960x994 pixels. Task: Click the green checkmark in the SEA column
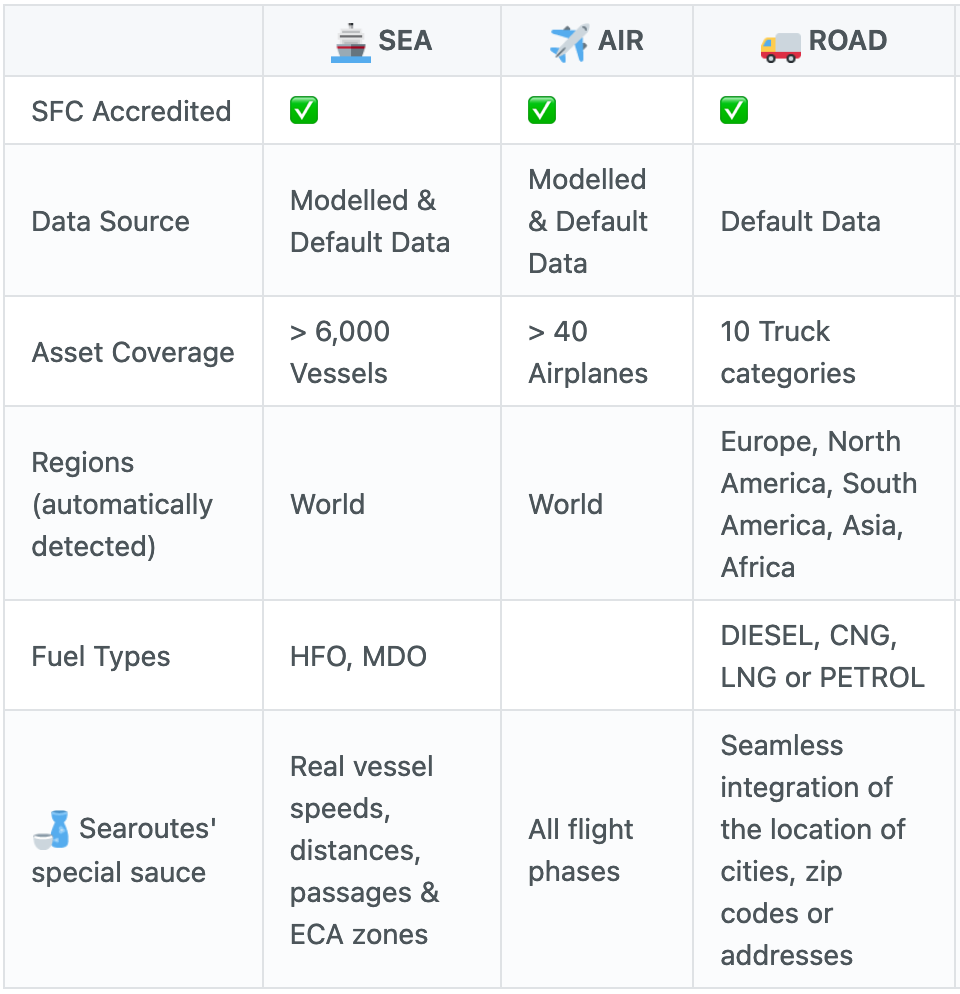point(304,110)
